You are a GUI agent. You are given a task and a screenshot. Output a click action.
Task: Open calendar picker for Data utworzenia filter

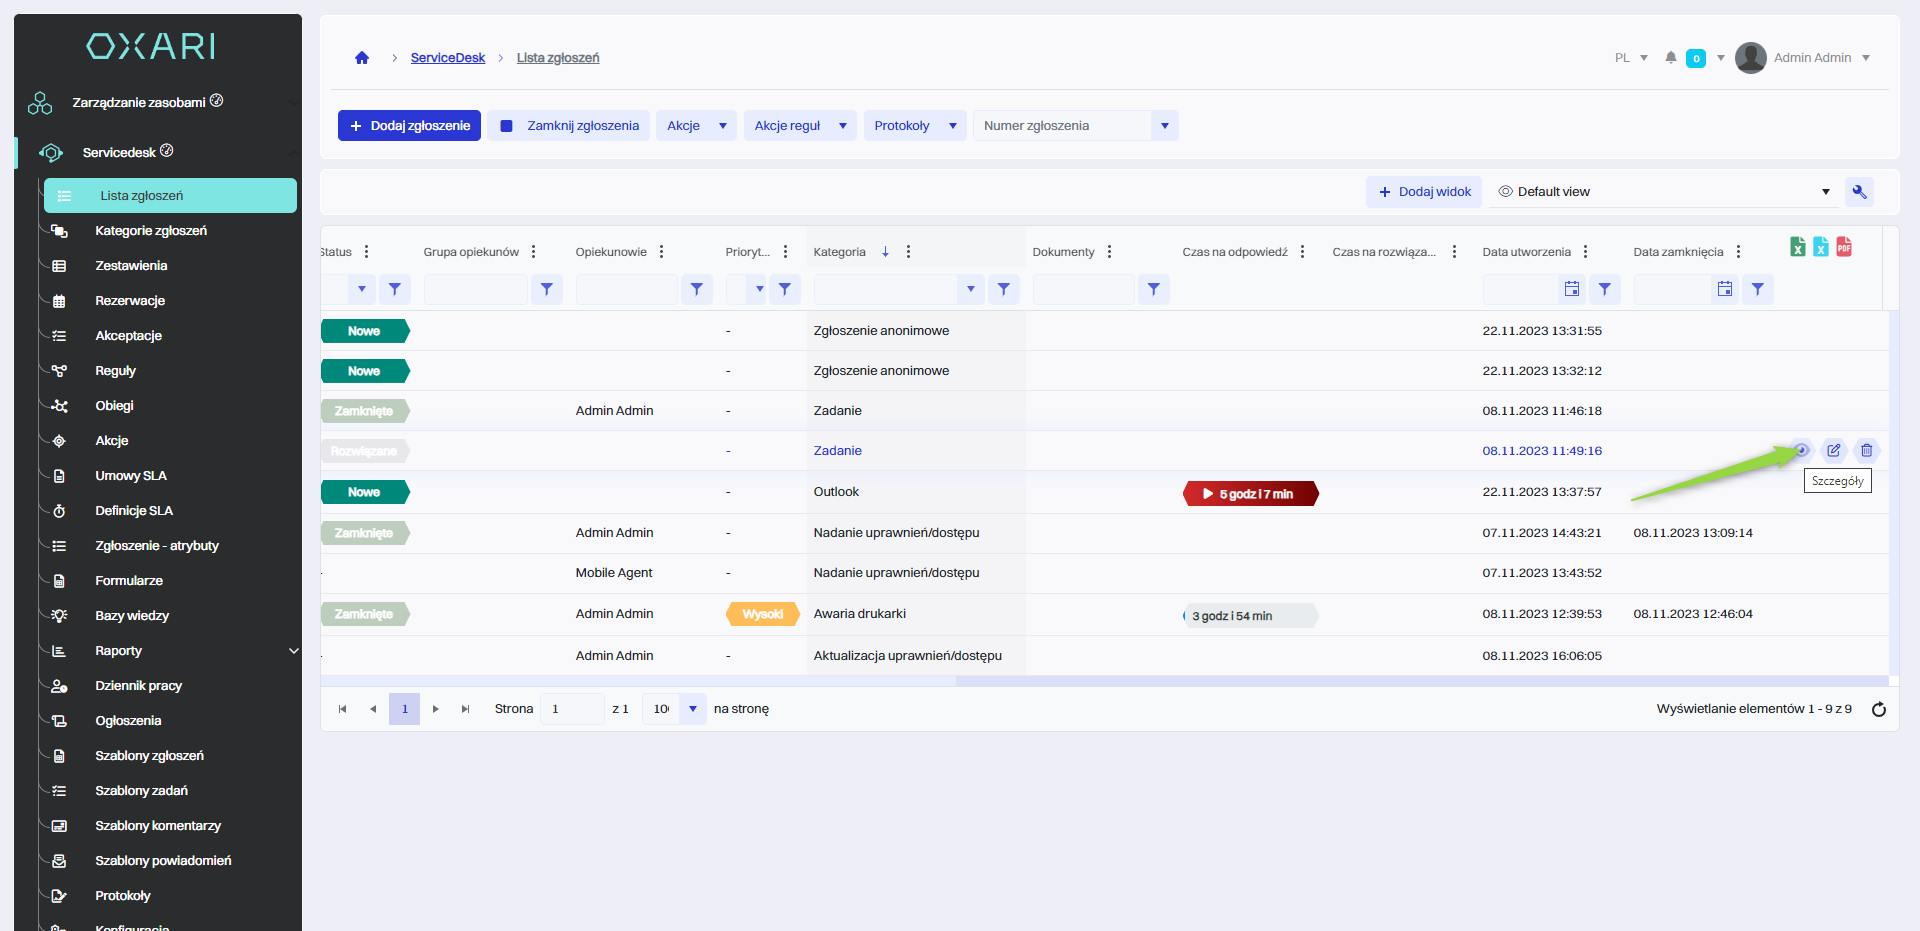click(x=1572, y=289)
